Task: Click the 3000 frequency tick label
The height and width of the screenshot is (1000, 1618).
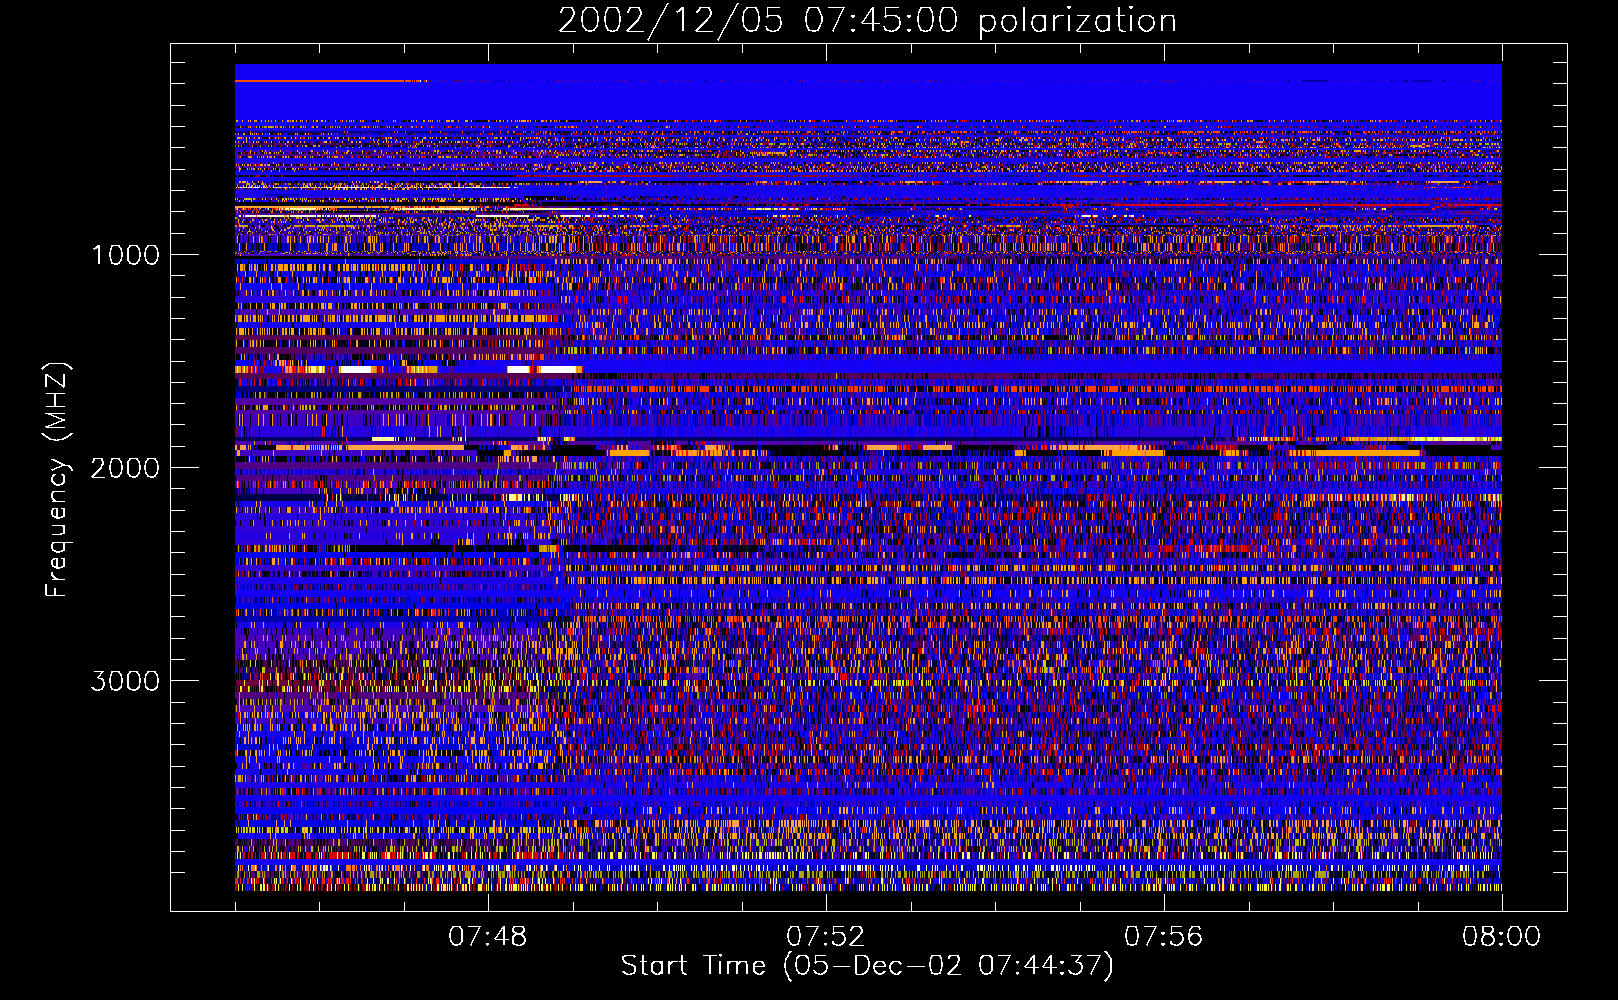Action: [x=125, y=681]
